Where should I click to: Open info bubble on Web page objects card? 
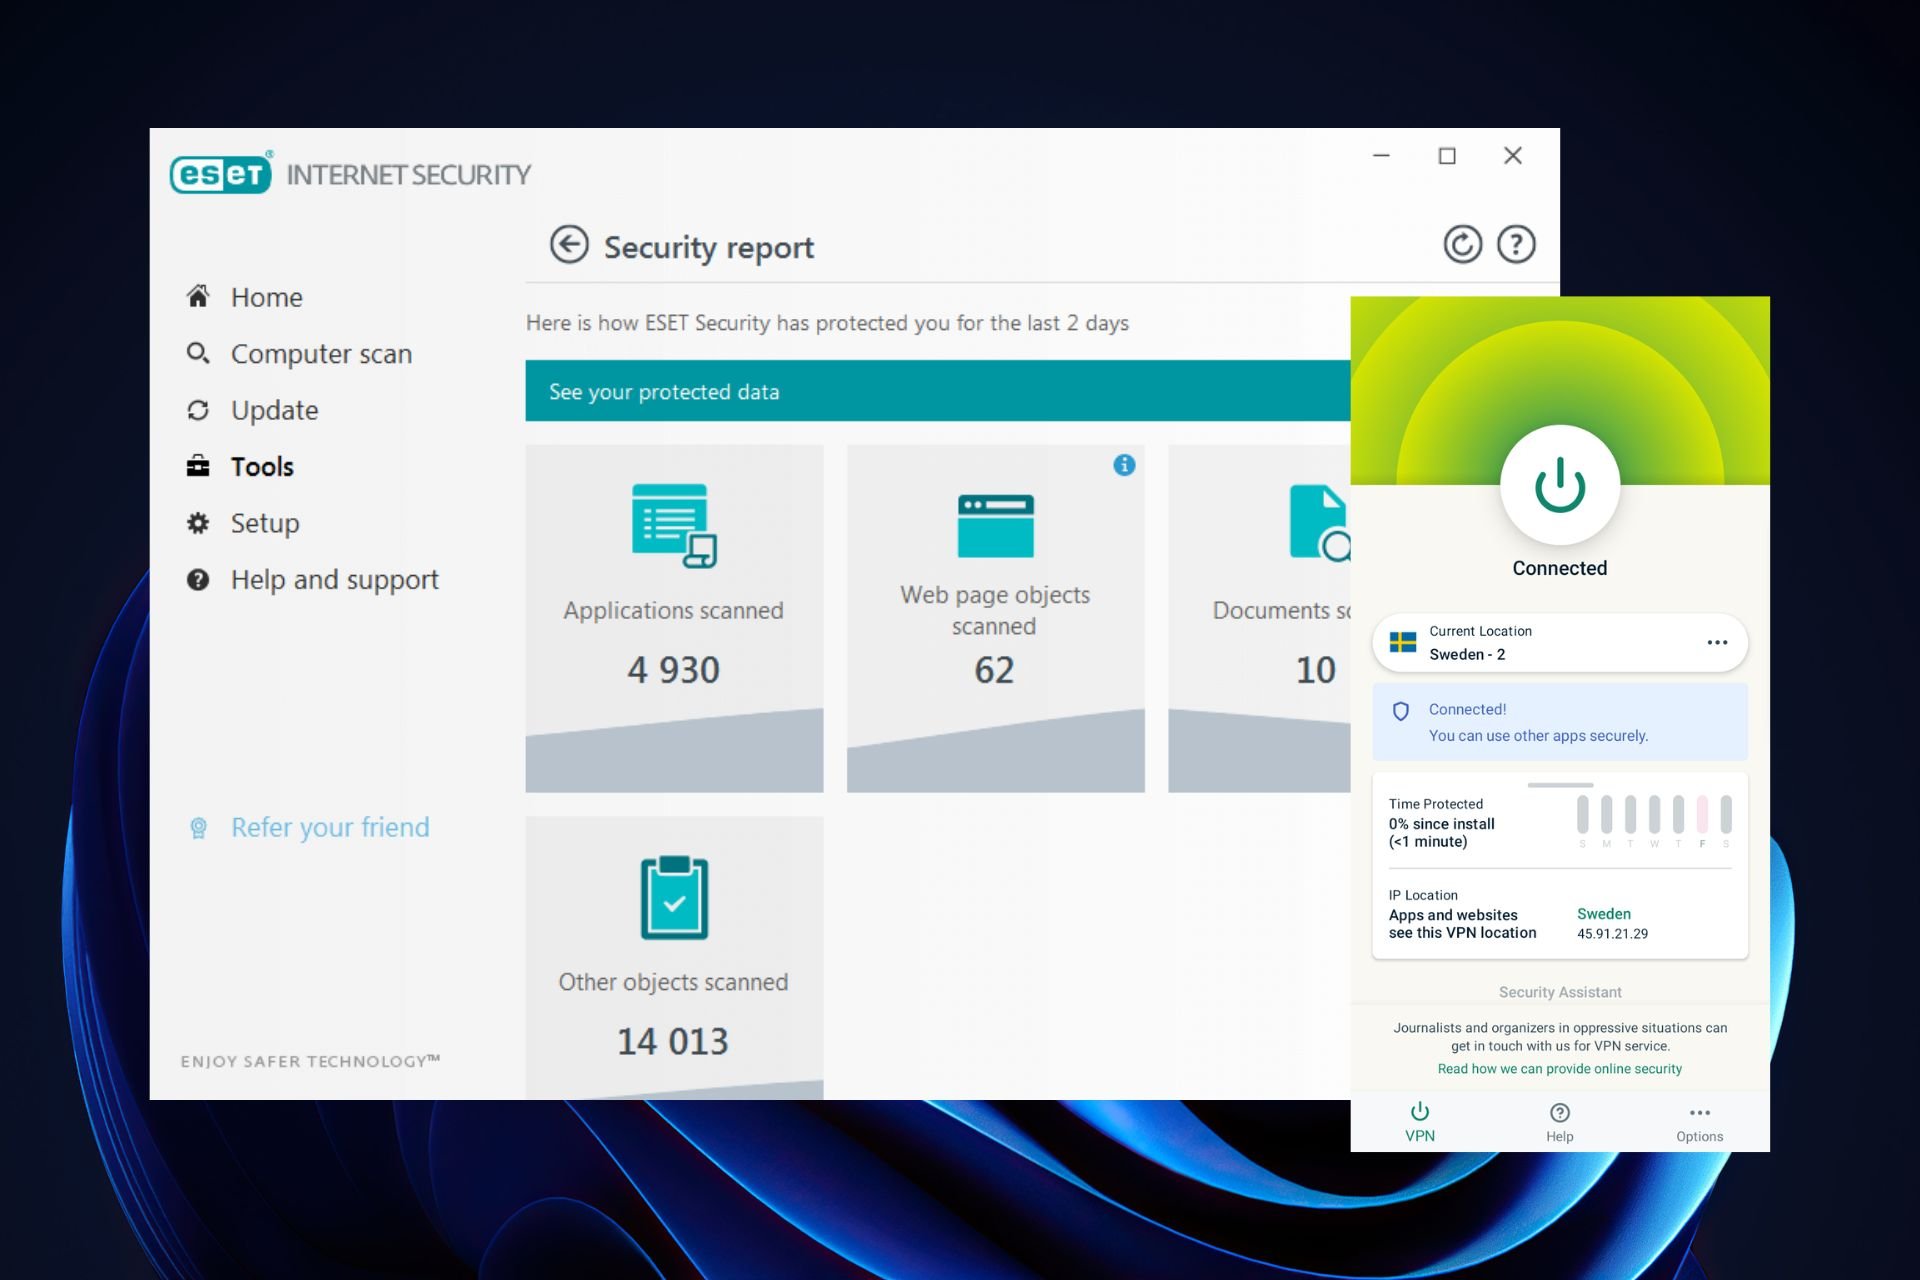point(1124,465)
